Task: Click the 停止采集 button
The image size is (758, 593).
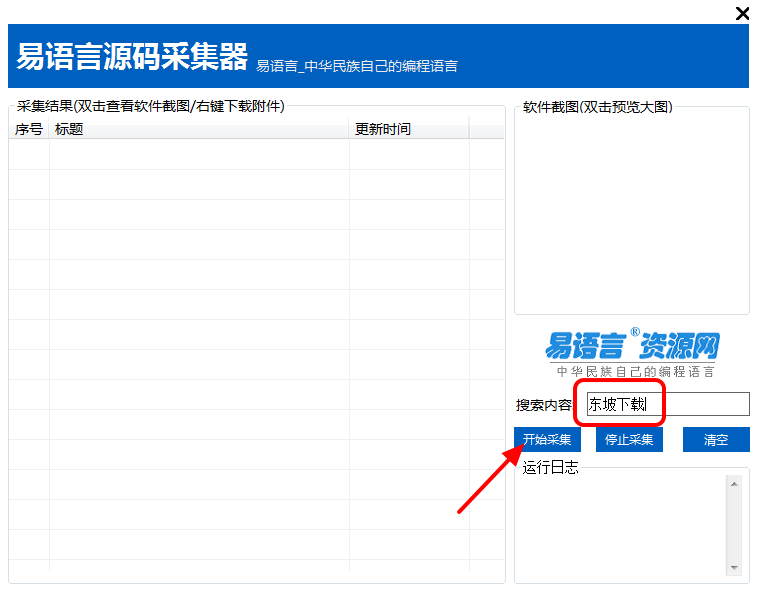Action: (629, 439)
